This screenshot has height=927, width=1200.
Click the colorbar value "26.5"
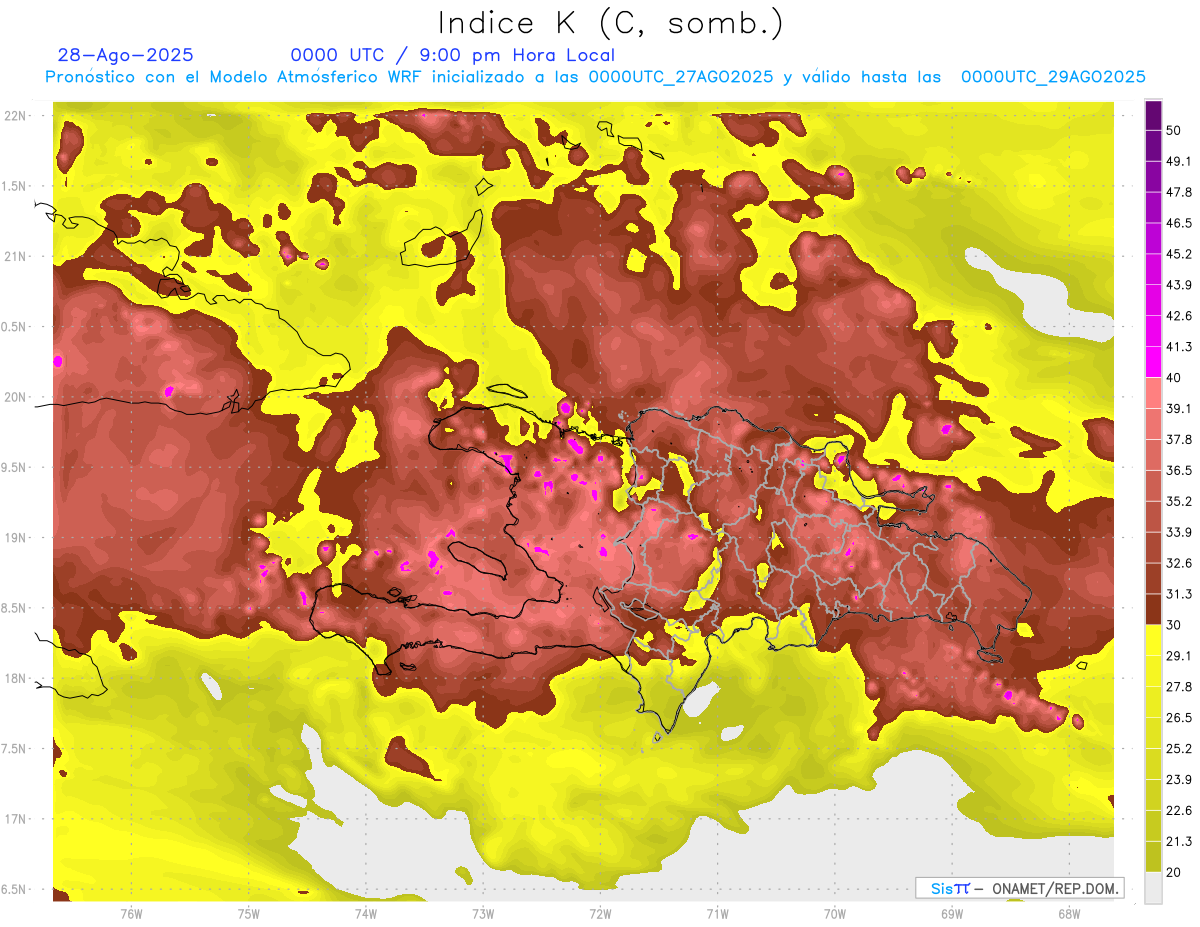[1179, 718]
